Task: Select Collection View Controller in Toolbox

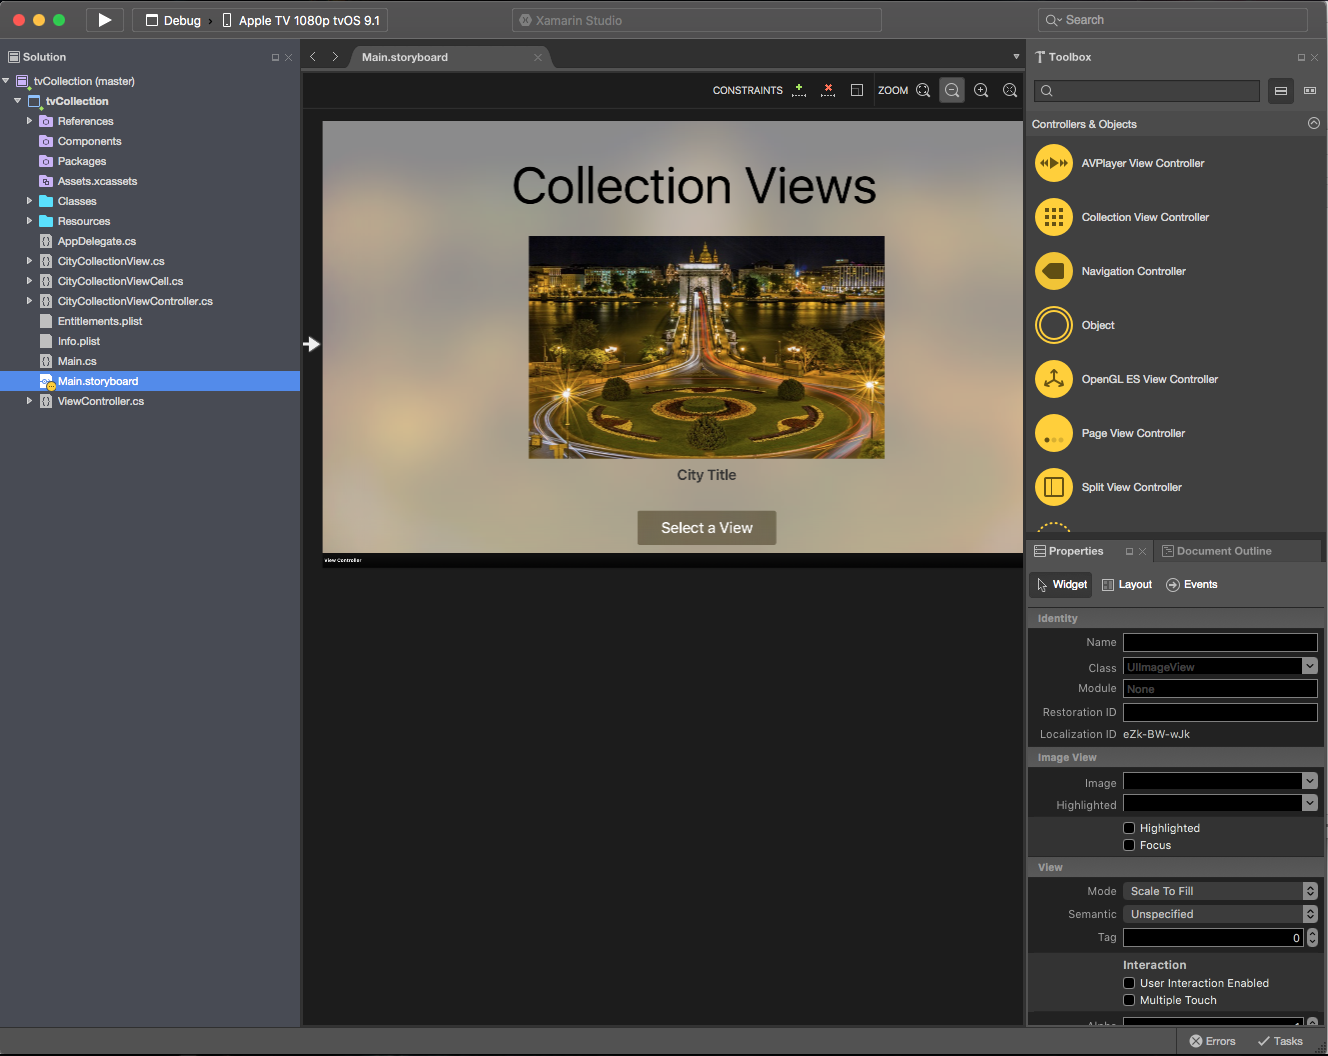Action: (x=1144, y=216)
